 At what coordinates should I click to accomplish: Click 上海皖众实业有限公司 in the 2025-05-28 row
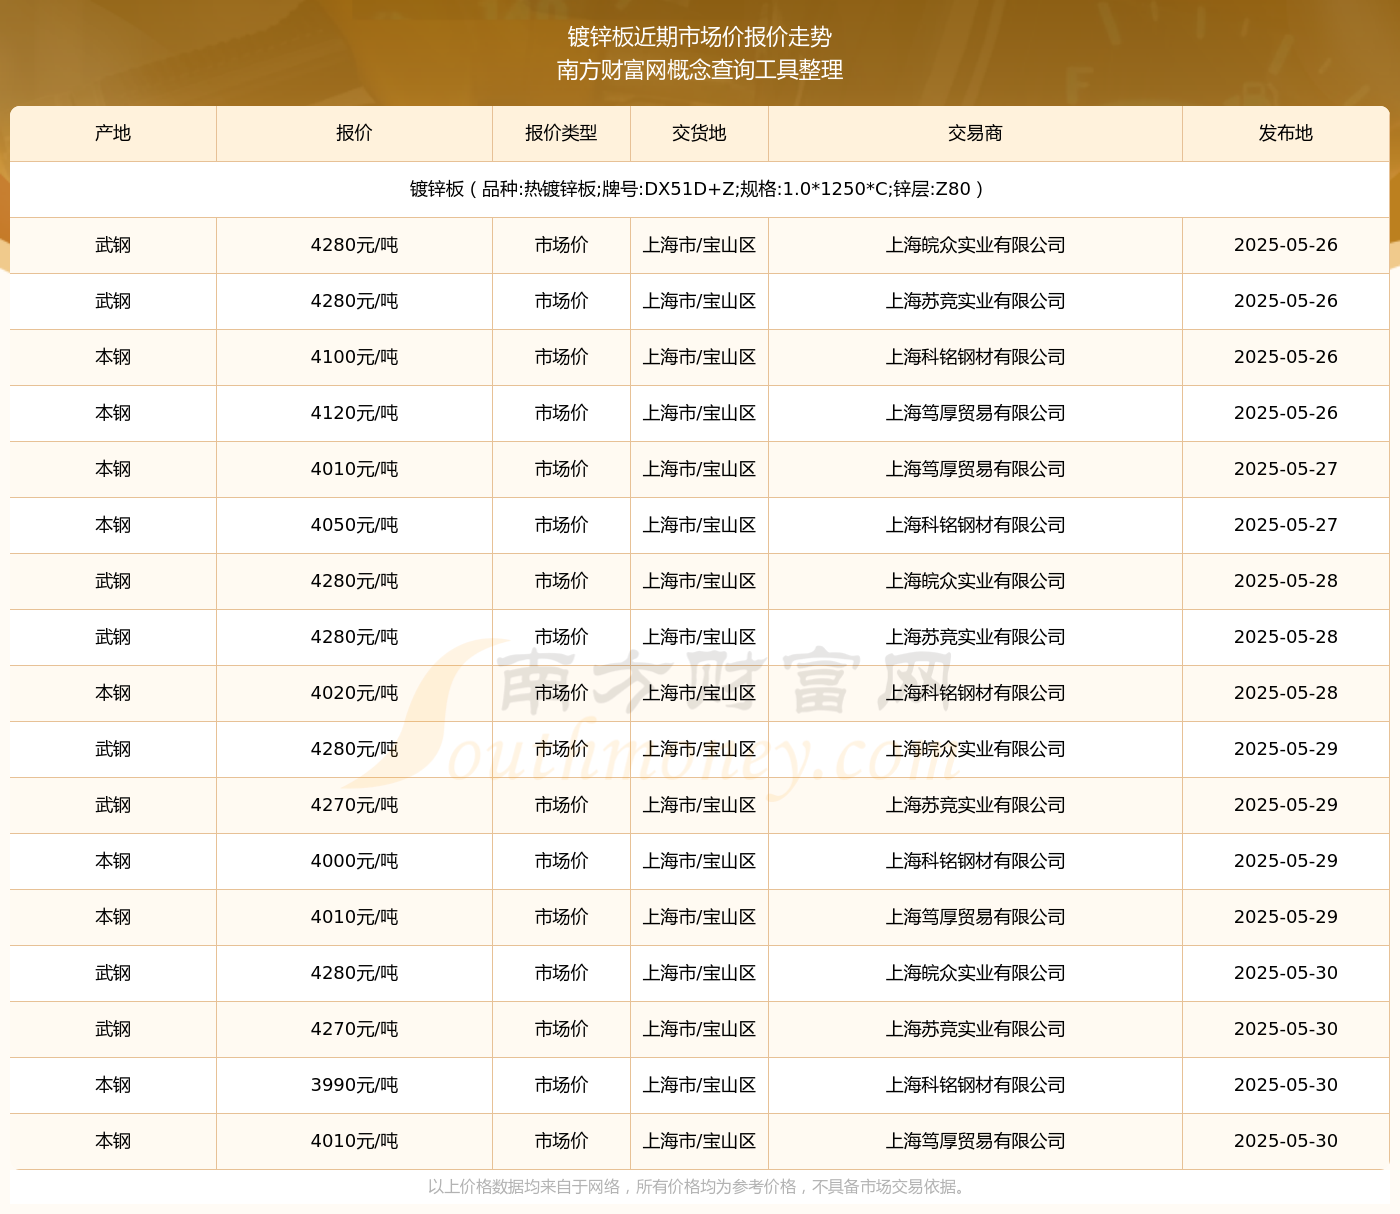point(975,581)
